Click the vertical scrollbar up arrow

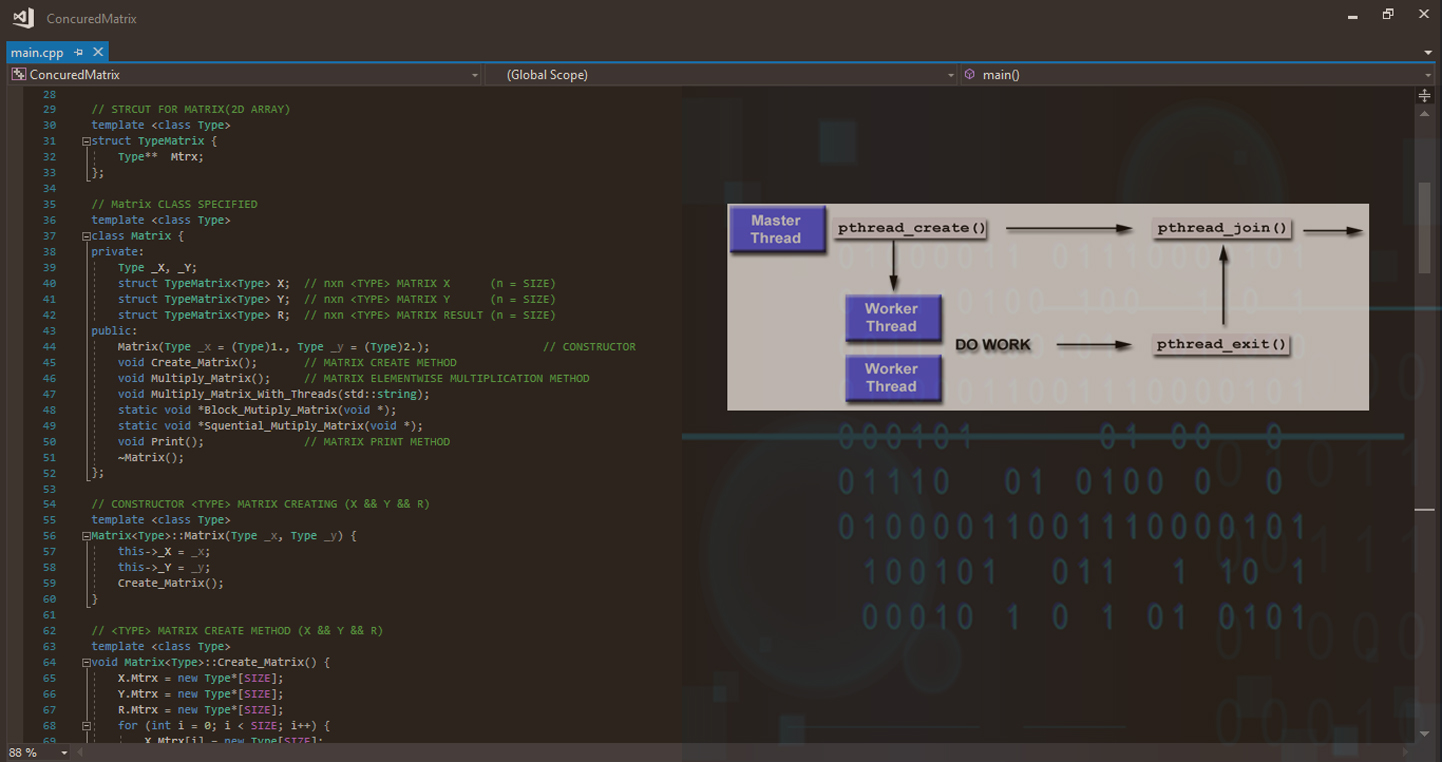click(1425, 114)
